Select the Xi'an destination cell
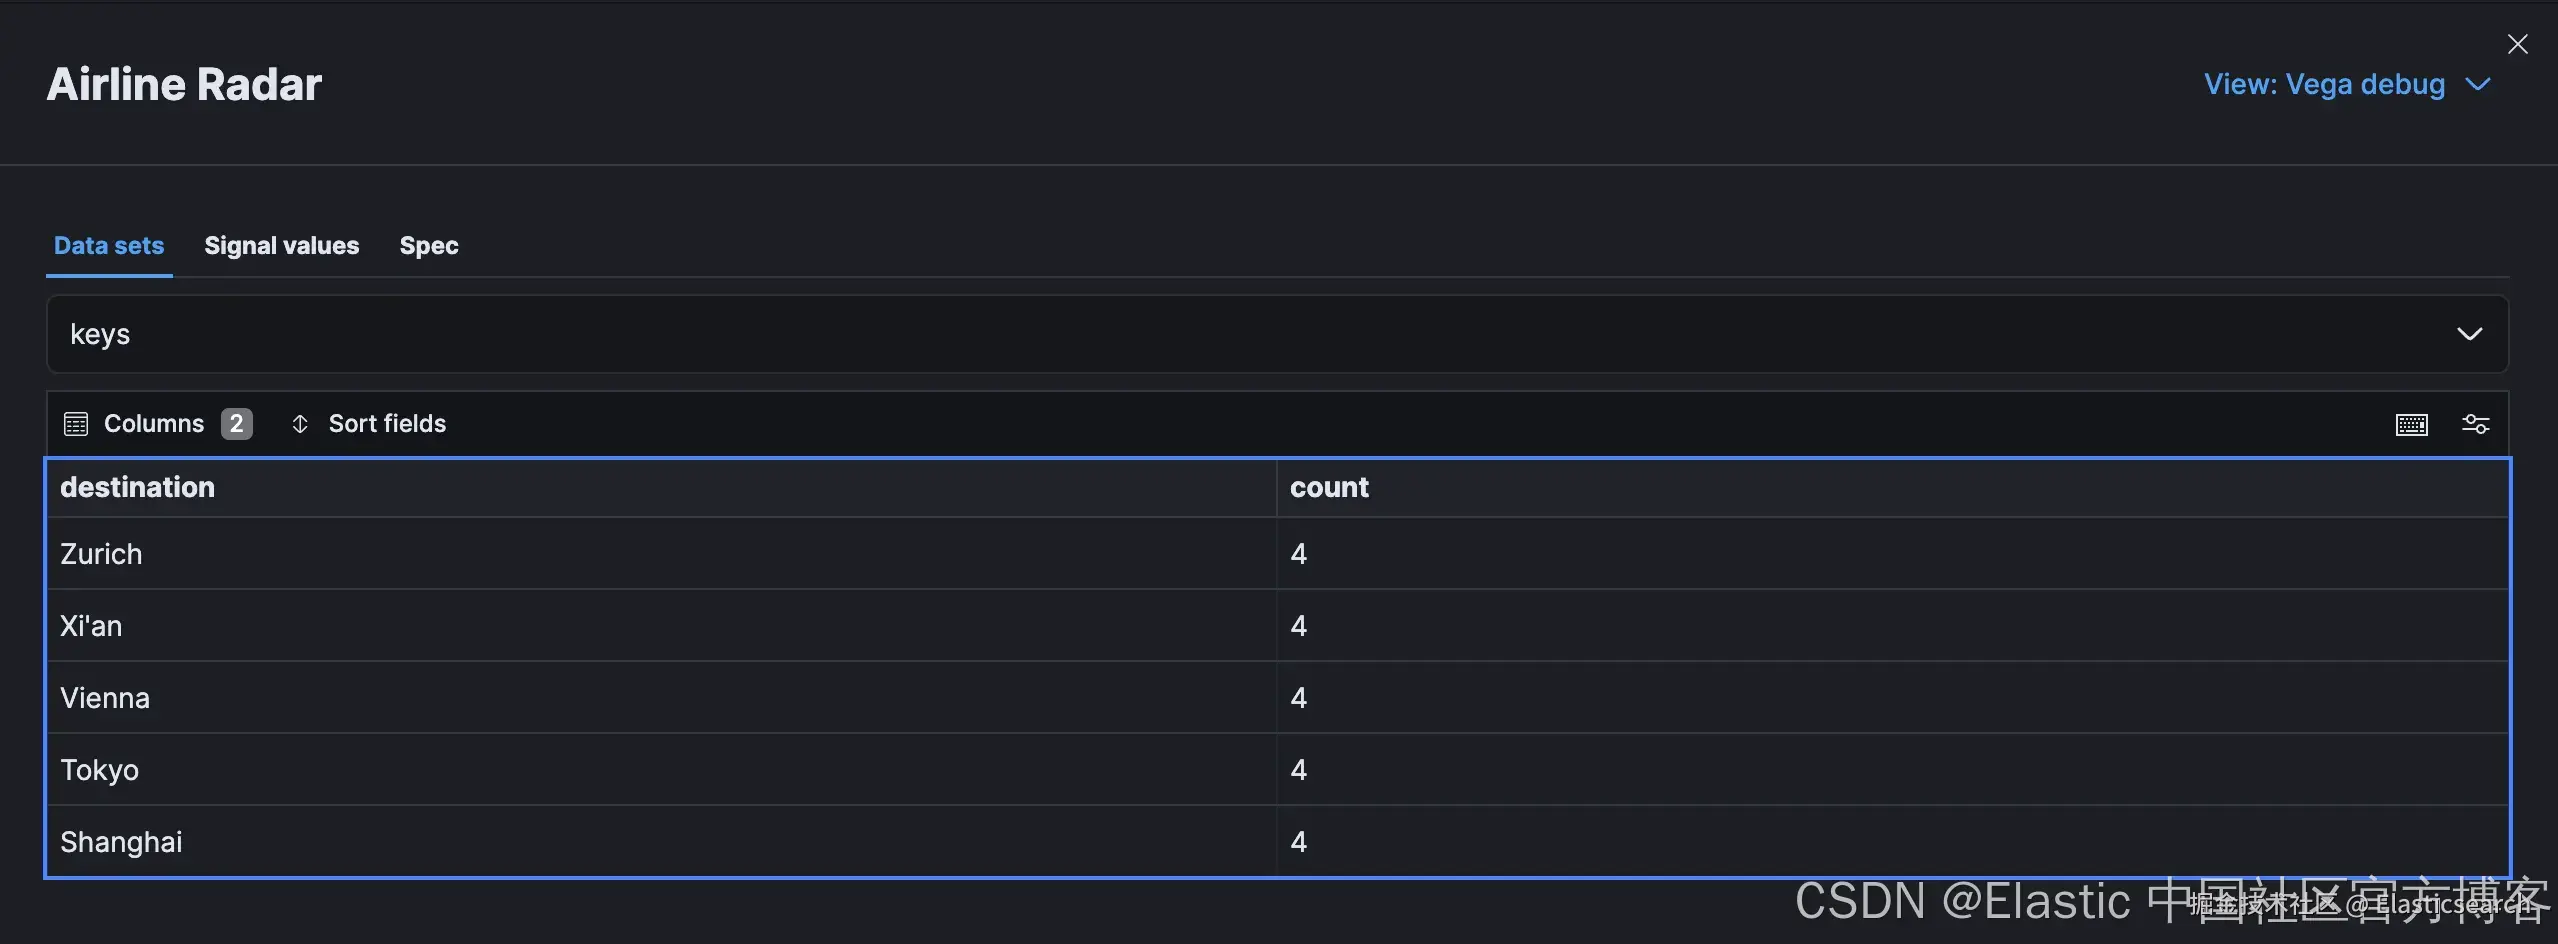Screen dimensions: 2558x944 click(91, 626)
